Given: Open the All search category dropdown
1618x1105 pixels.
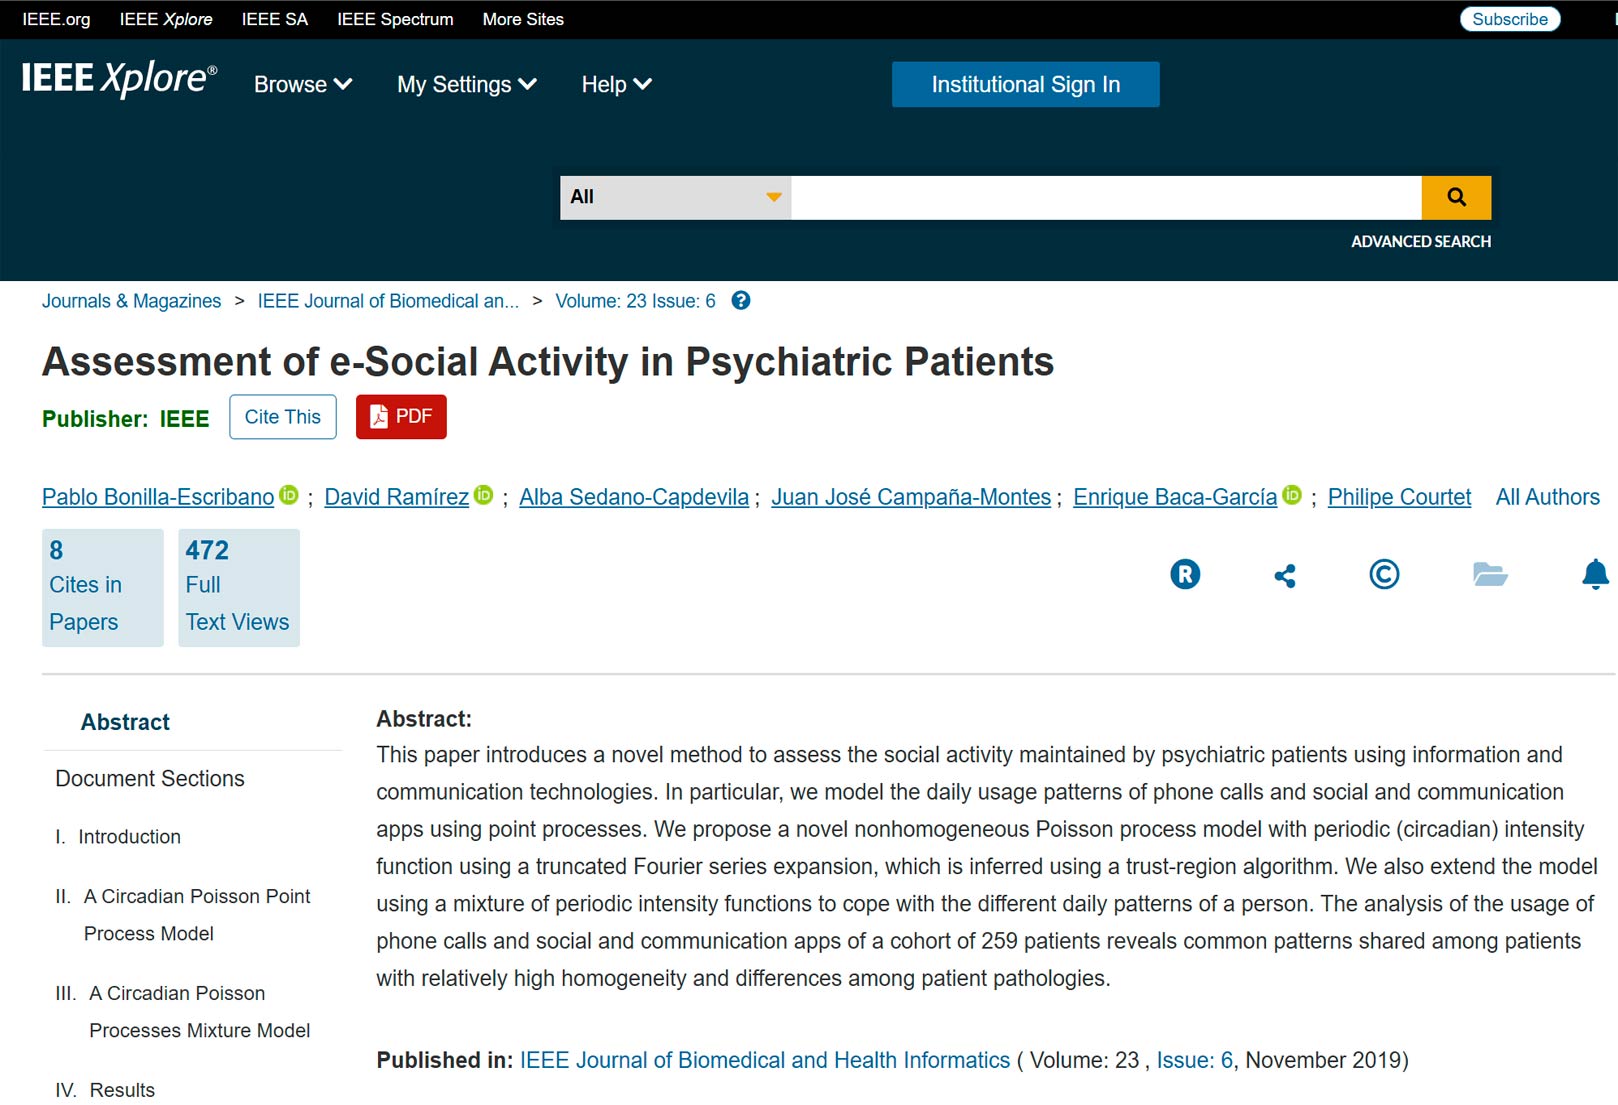Looking at the screenshot, I should pos(676,197).
